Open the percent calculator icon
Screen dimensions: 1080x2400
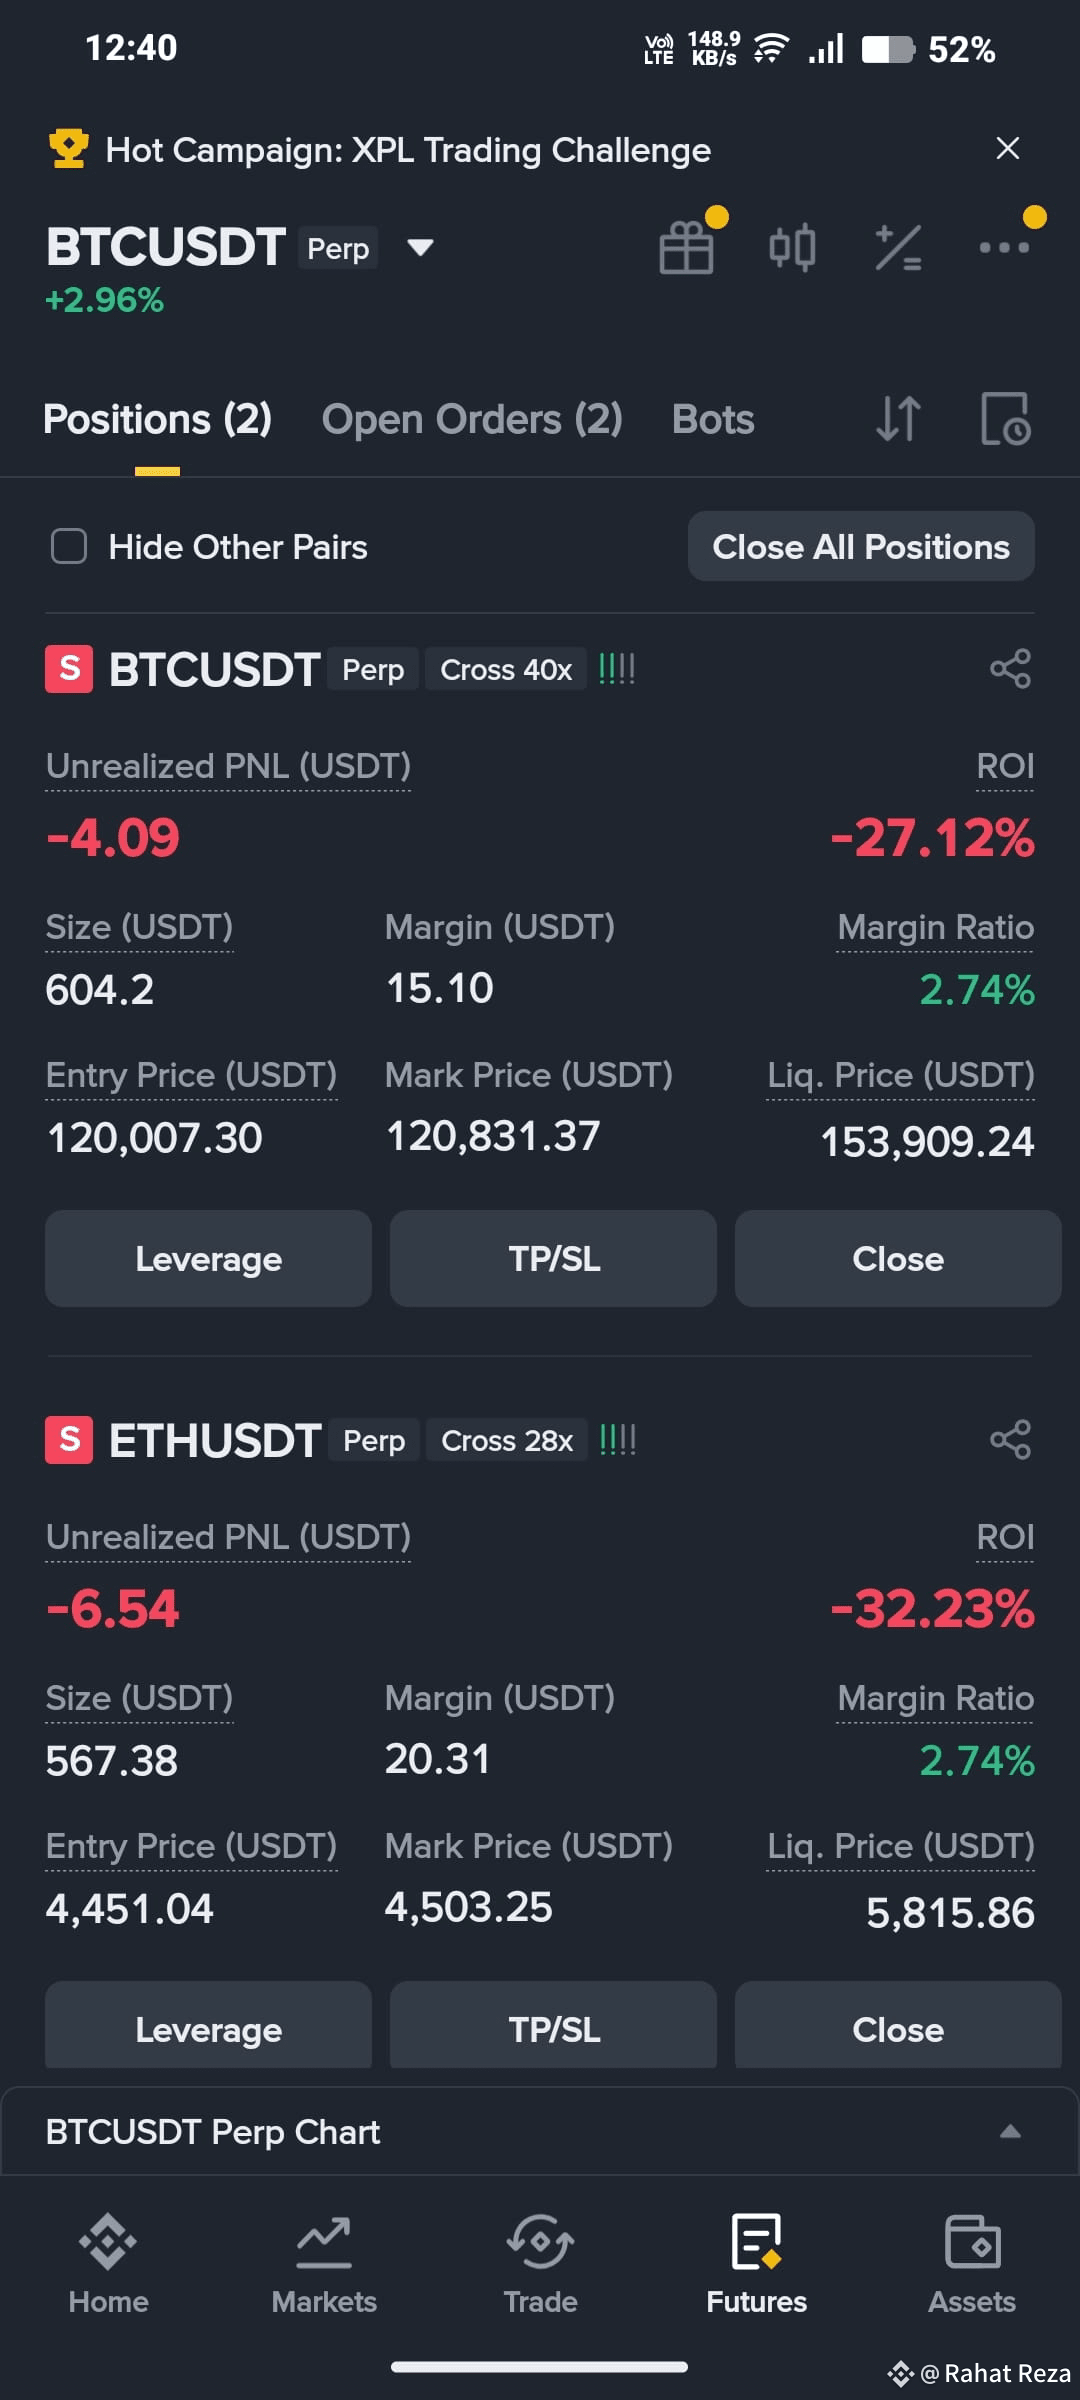(898, 248)
